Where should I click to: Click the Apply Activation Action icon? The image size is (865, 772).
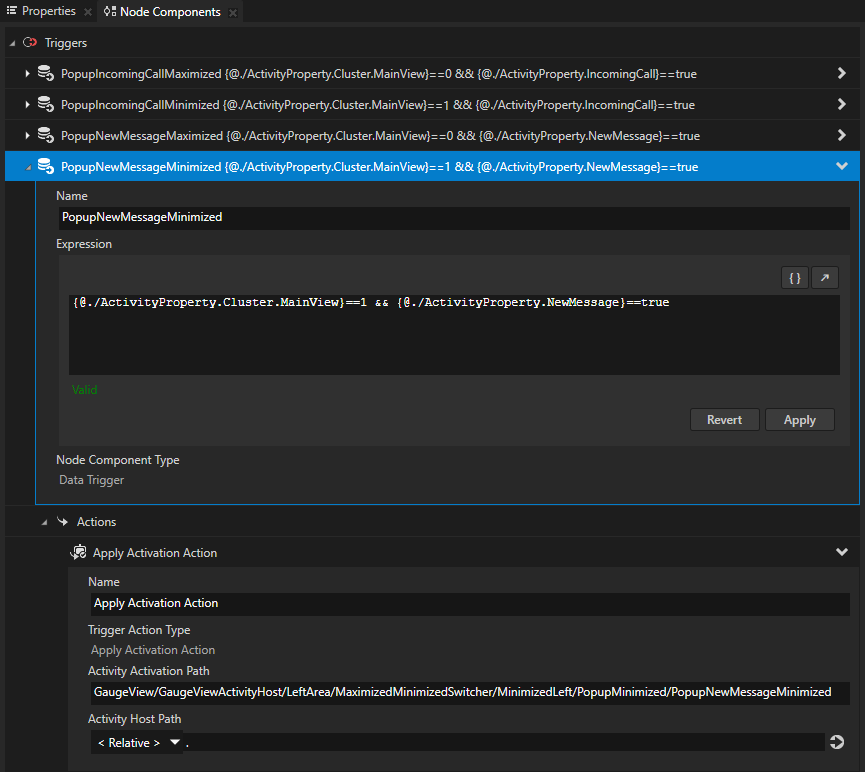click(79, 552)
